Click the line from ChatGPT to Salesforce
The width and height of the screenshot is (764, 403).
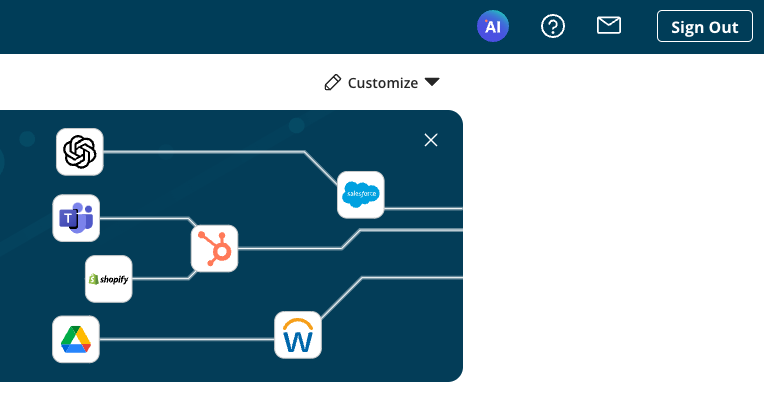(x=205, y=152)
